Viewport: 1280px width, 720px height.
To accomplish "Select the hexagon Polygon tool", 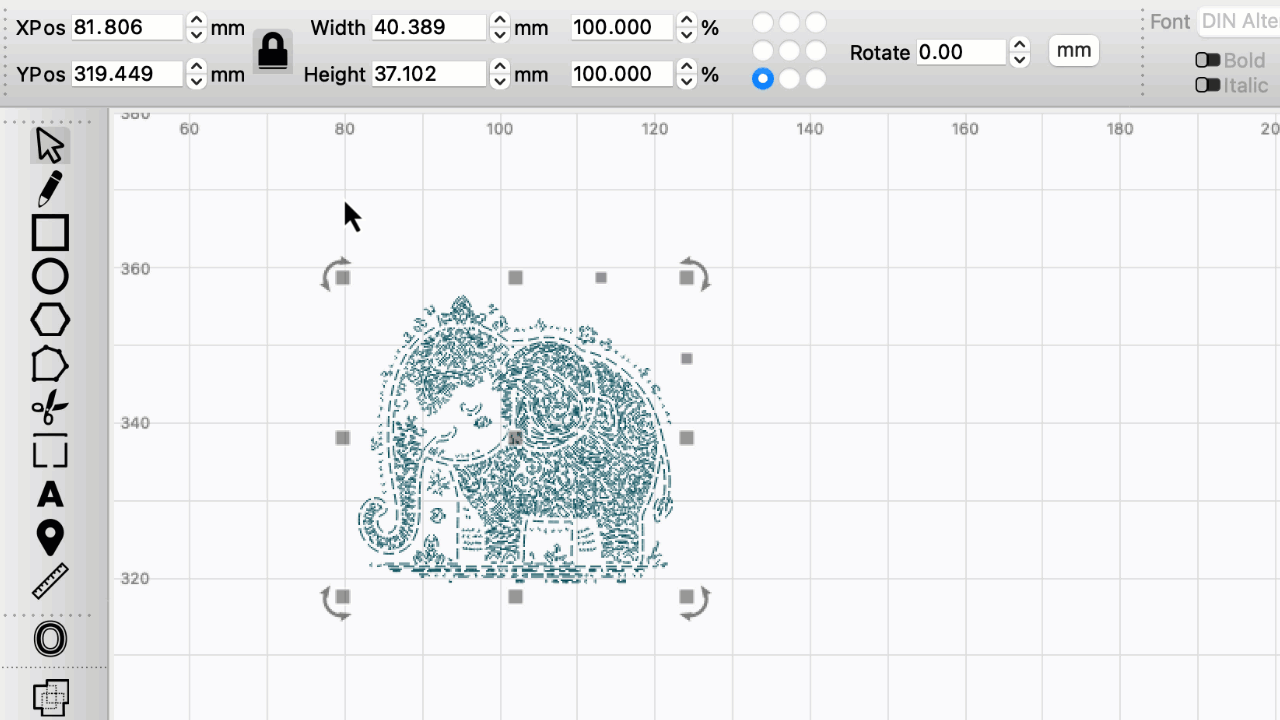I will tap(50, 321).
